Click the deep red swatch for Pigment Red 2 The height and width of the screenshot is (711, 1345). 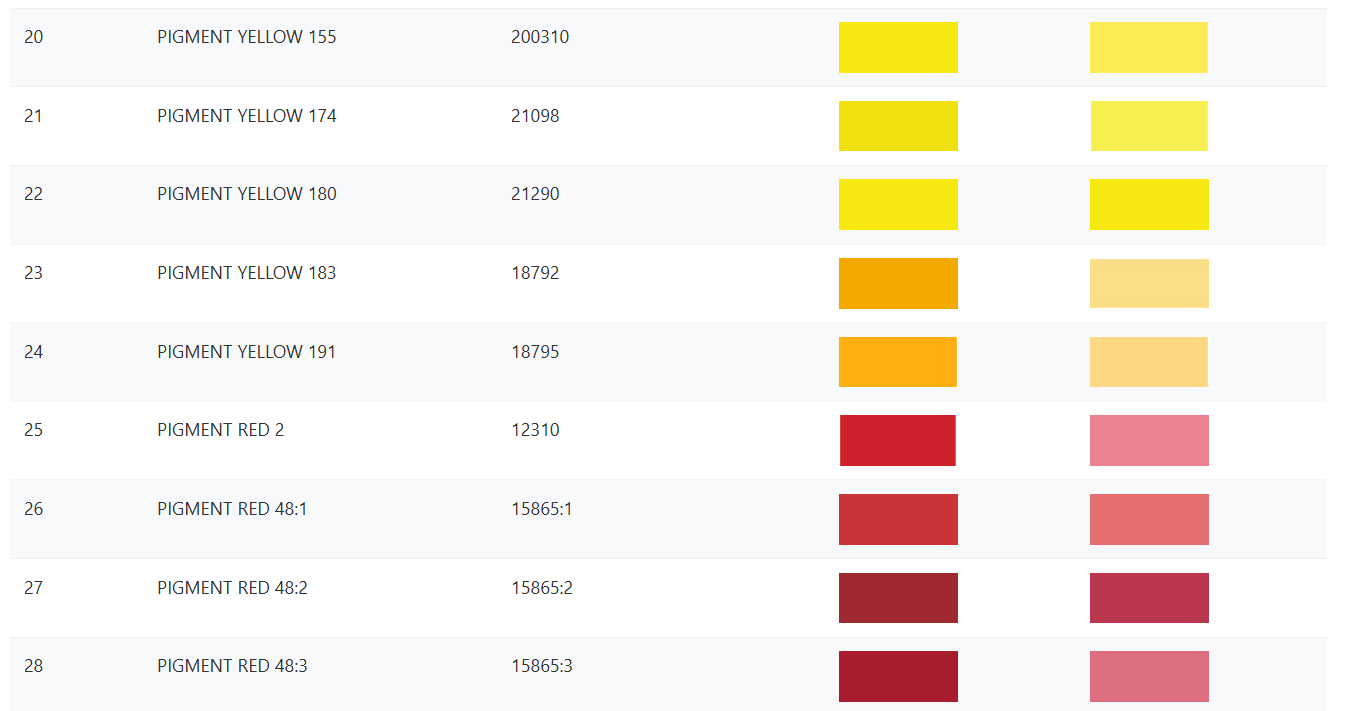coord(898,440)
